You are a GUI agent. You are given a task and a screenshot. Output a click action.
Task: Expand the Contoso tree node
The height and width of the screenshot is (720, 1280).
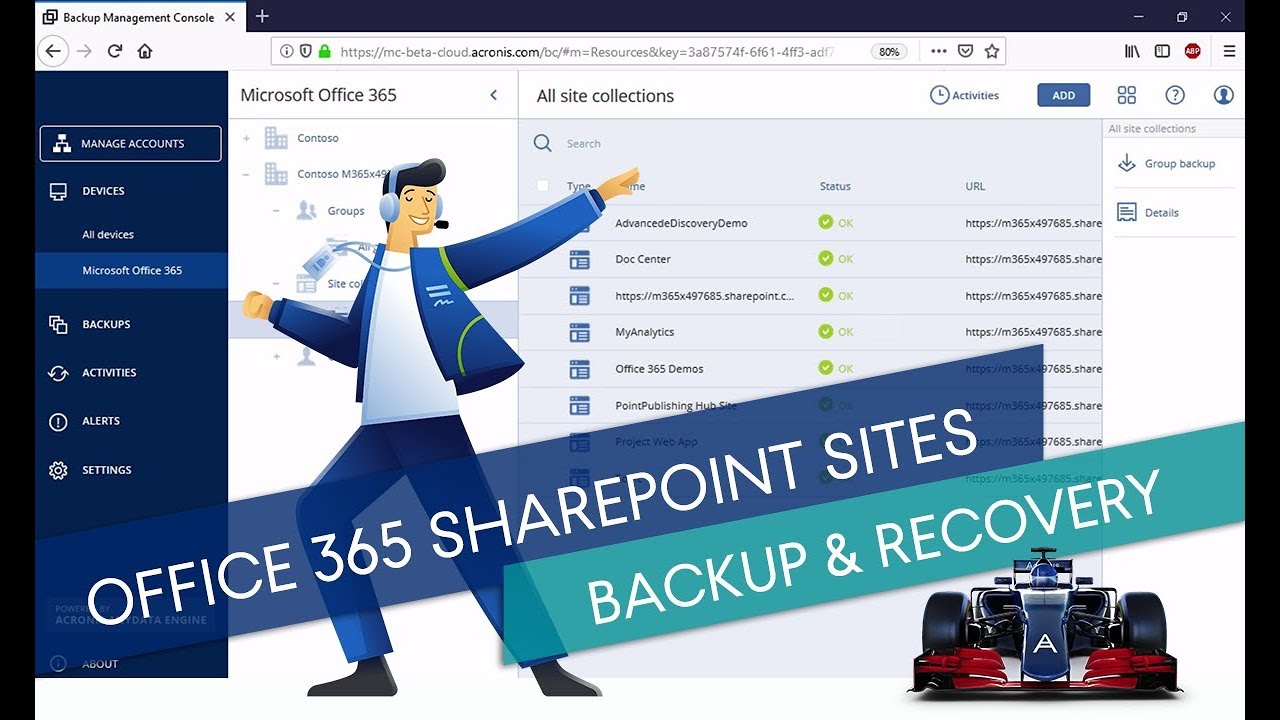tap(246, 138)
